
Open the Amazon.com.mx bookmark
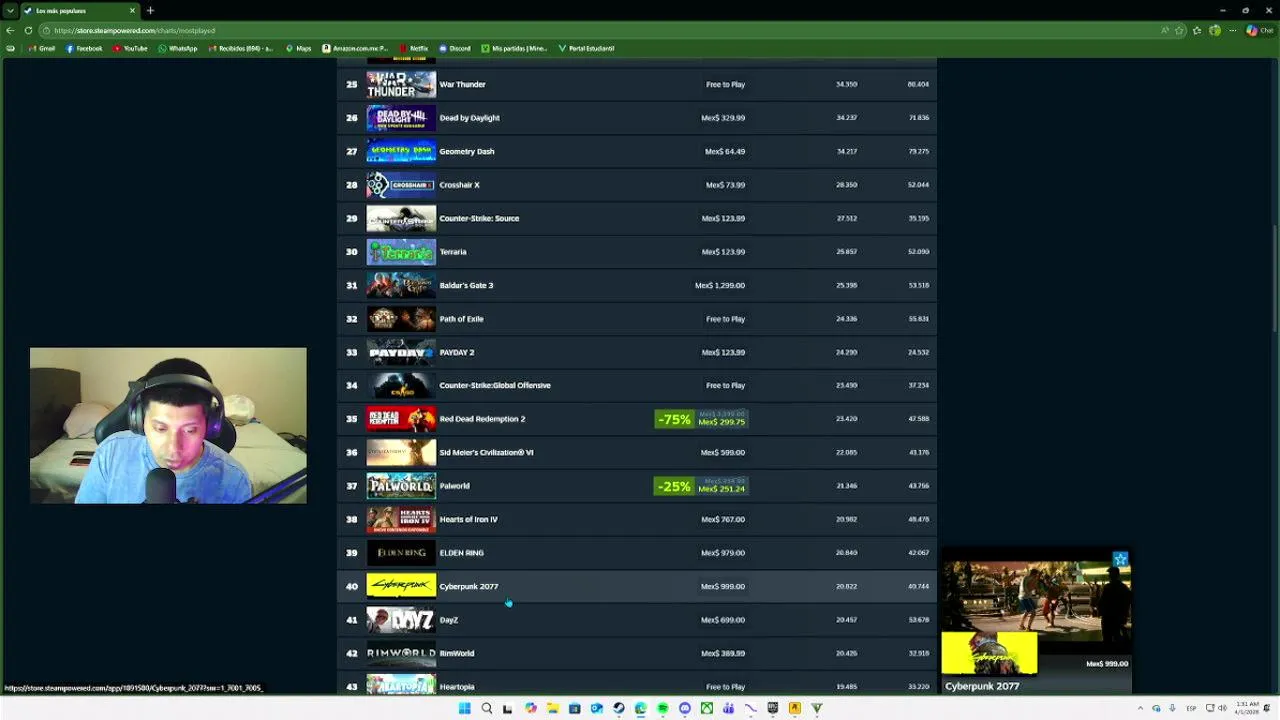click(x=355, y=48)
